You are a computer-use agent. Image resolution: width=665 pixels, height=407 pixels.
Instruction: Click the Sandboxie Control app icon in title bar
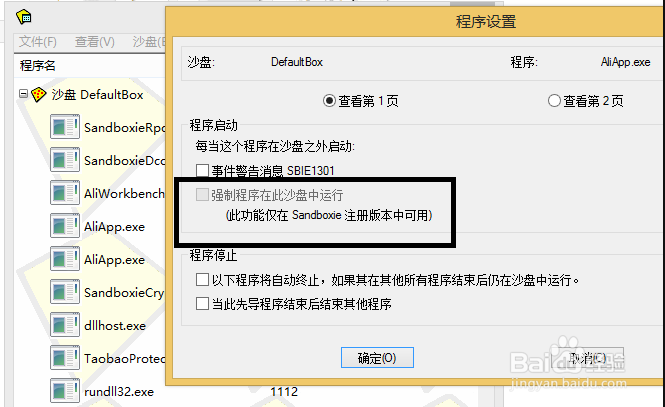click(24, 17)
